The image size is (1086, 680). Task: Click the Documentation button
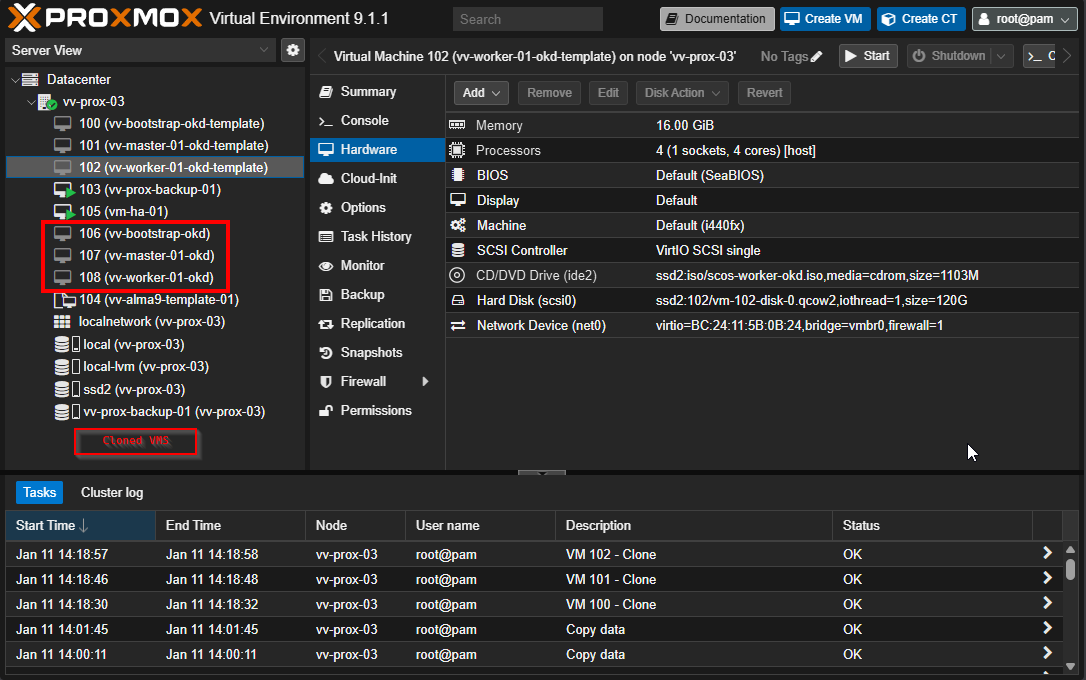click(x=716, y=19)
